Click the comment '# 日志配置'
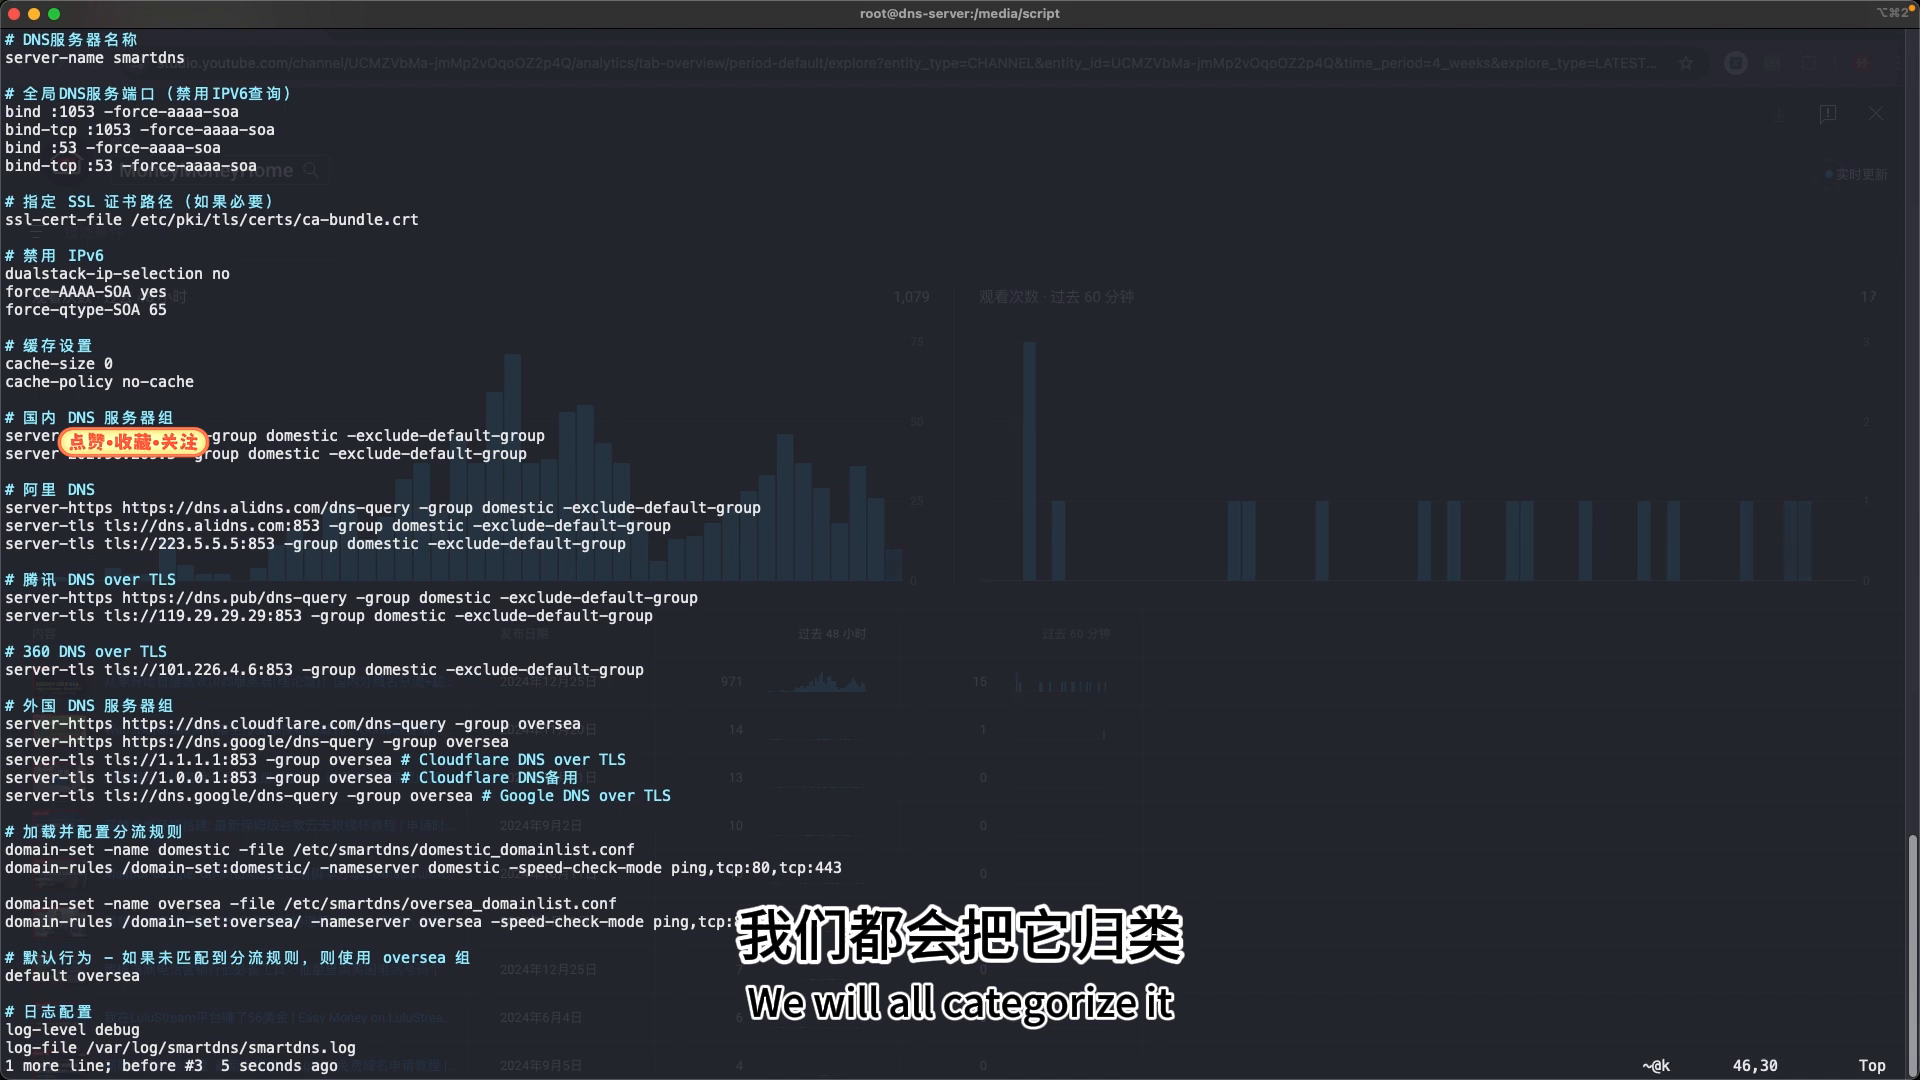Viewport: 1920px width, 1080px height. 49,1012
